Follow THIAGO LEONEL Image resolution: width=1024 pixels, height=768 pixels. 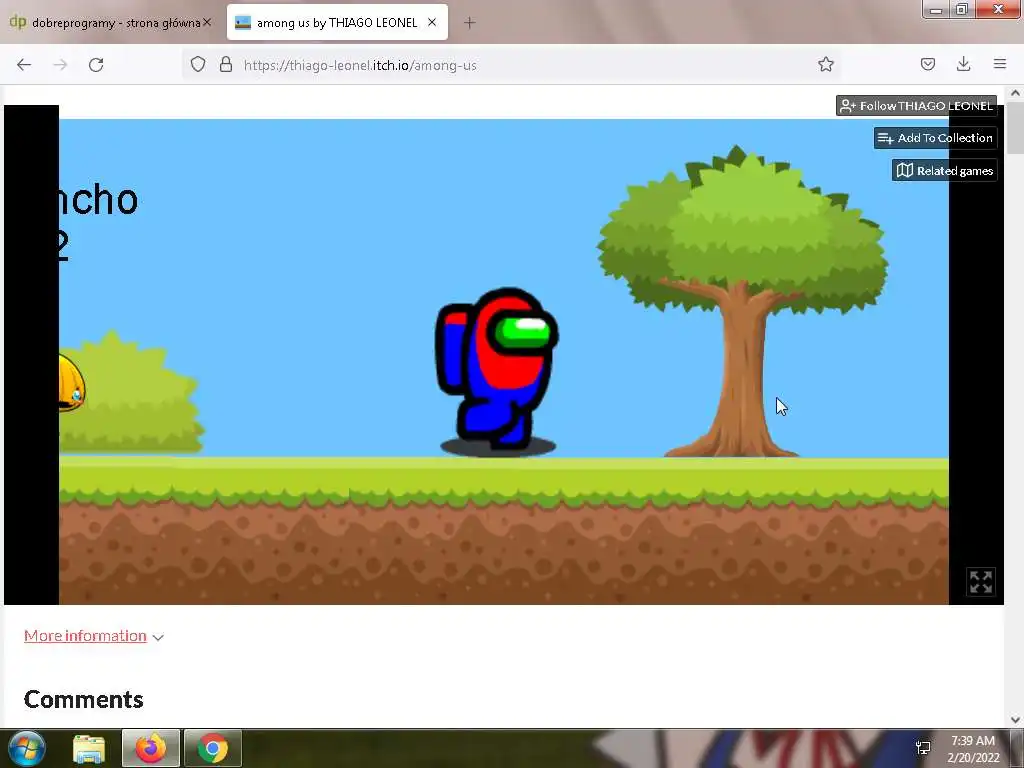(x=916, y=106)
